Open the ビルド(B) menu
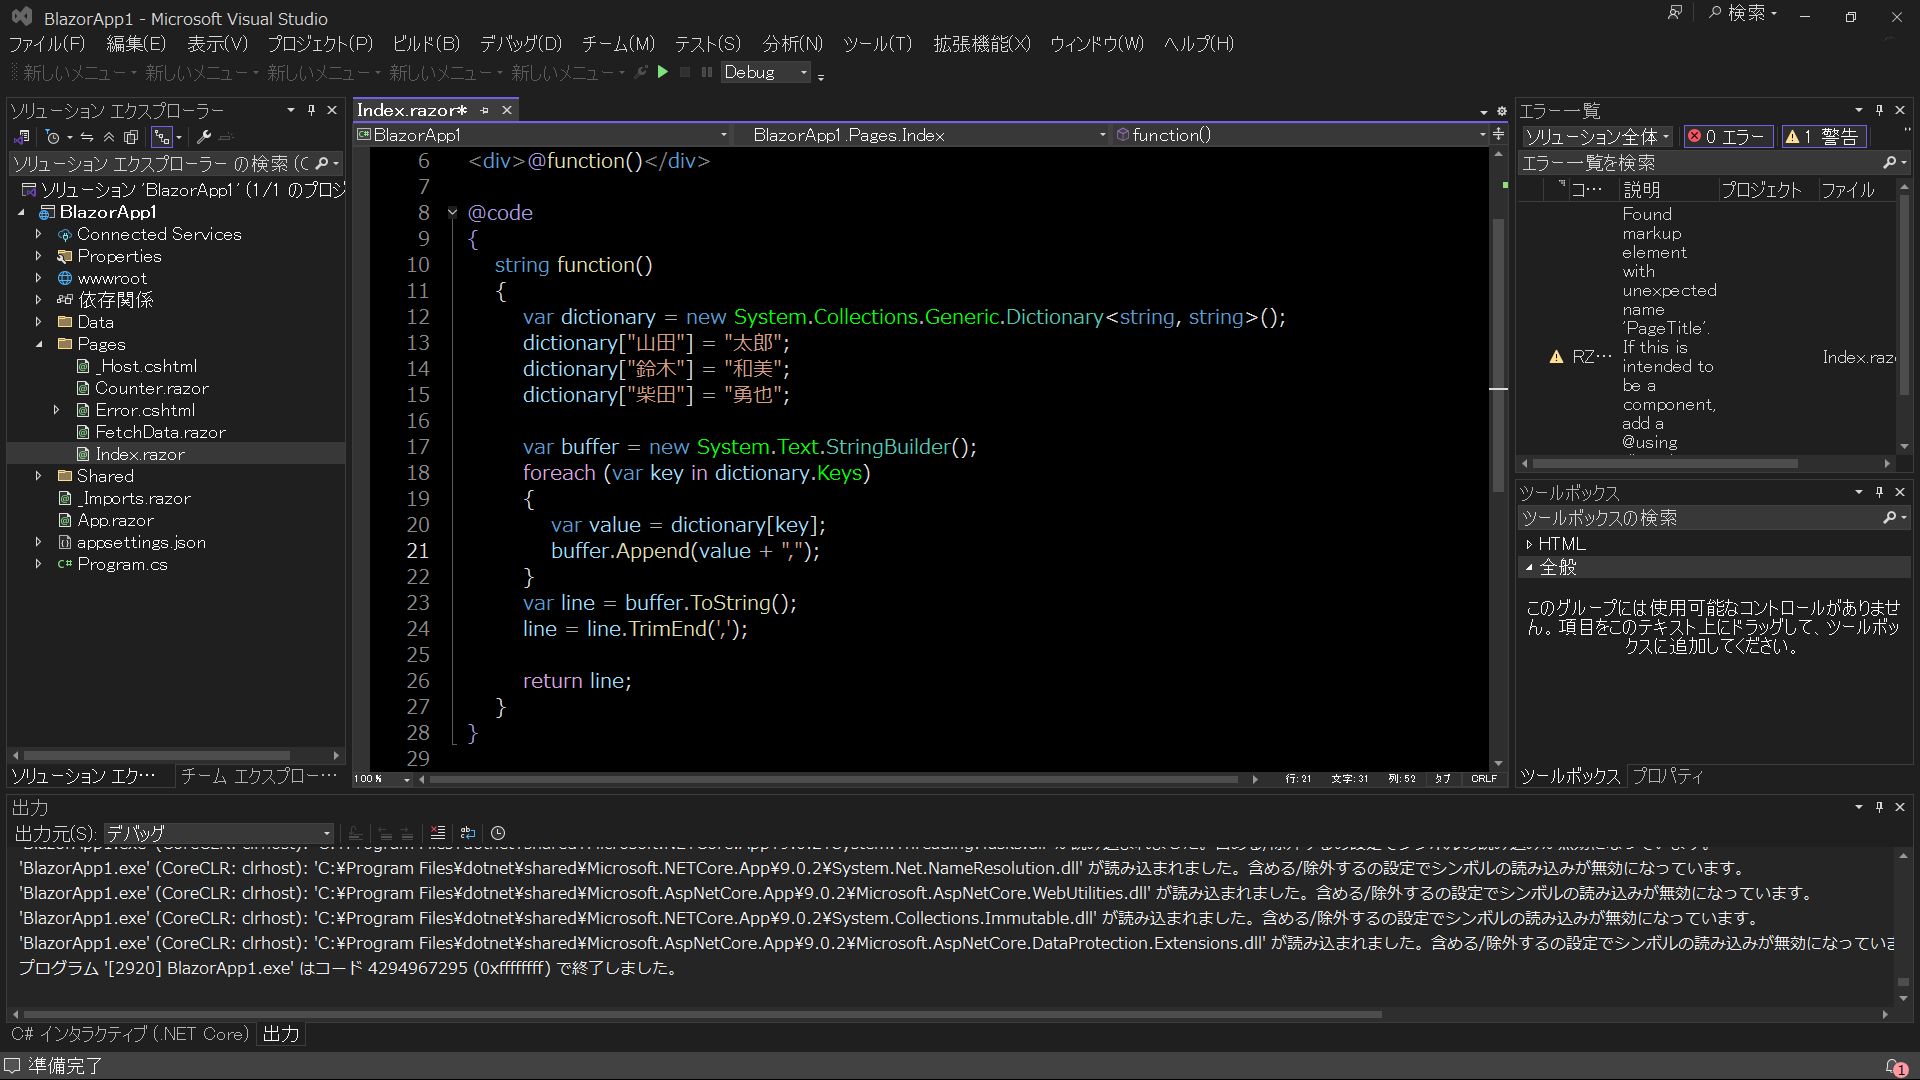The image size is (1920, 1080). [426, 44]
